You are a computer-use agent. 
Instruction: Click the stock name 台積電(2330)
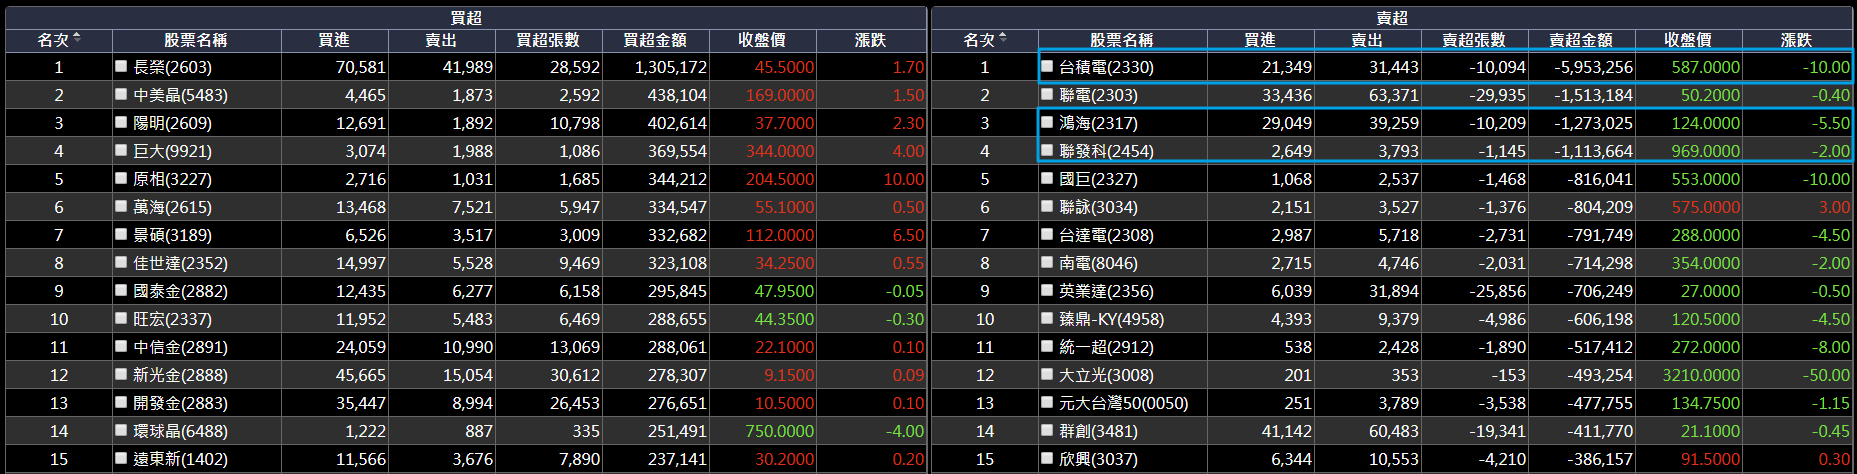tap(1106, 67)
